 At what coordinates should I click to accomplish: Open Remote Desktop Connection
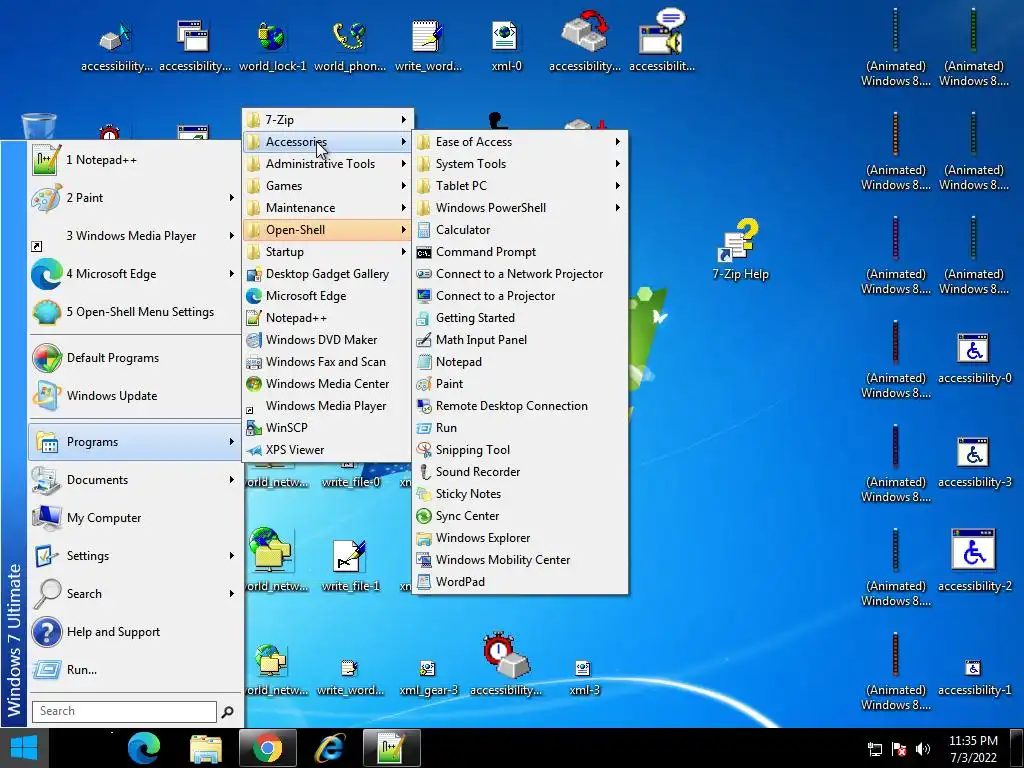click(520, 406)
